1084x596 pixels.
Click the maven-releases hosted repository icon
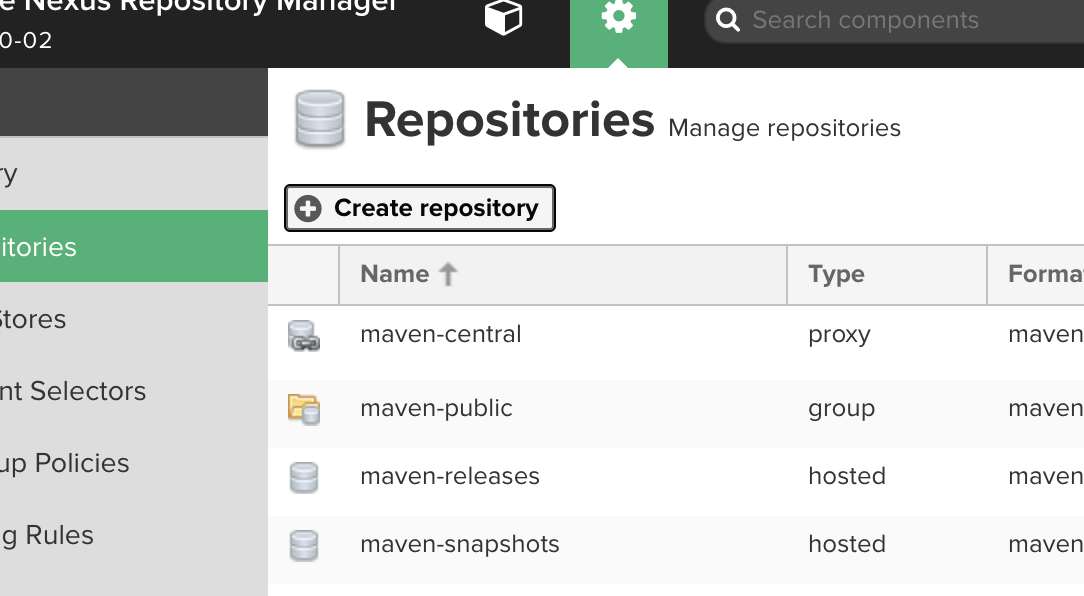303,477
